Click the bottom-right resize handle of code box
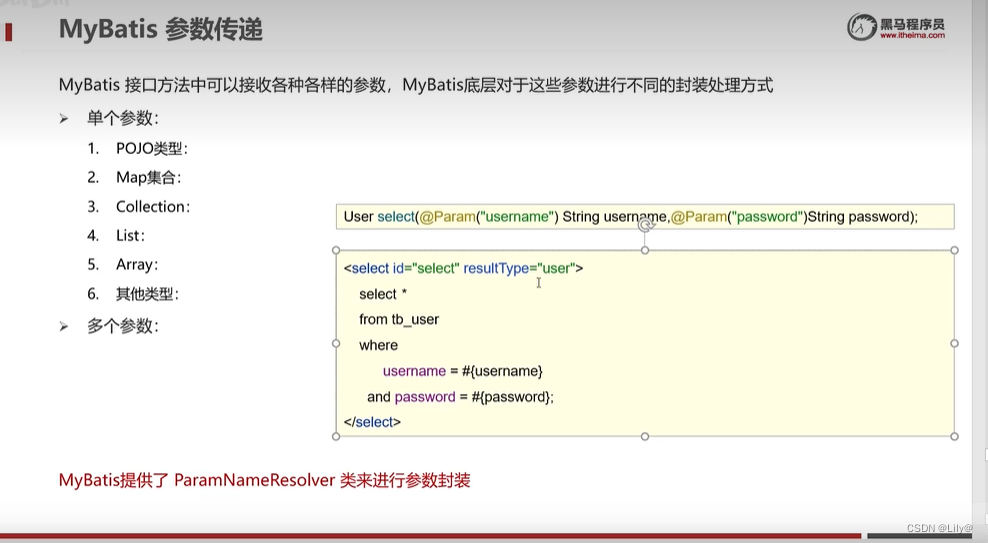988x543 pixels. [954, 436]
